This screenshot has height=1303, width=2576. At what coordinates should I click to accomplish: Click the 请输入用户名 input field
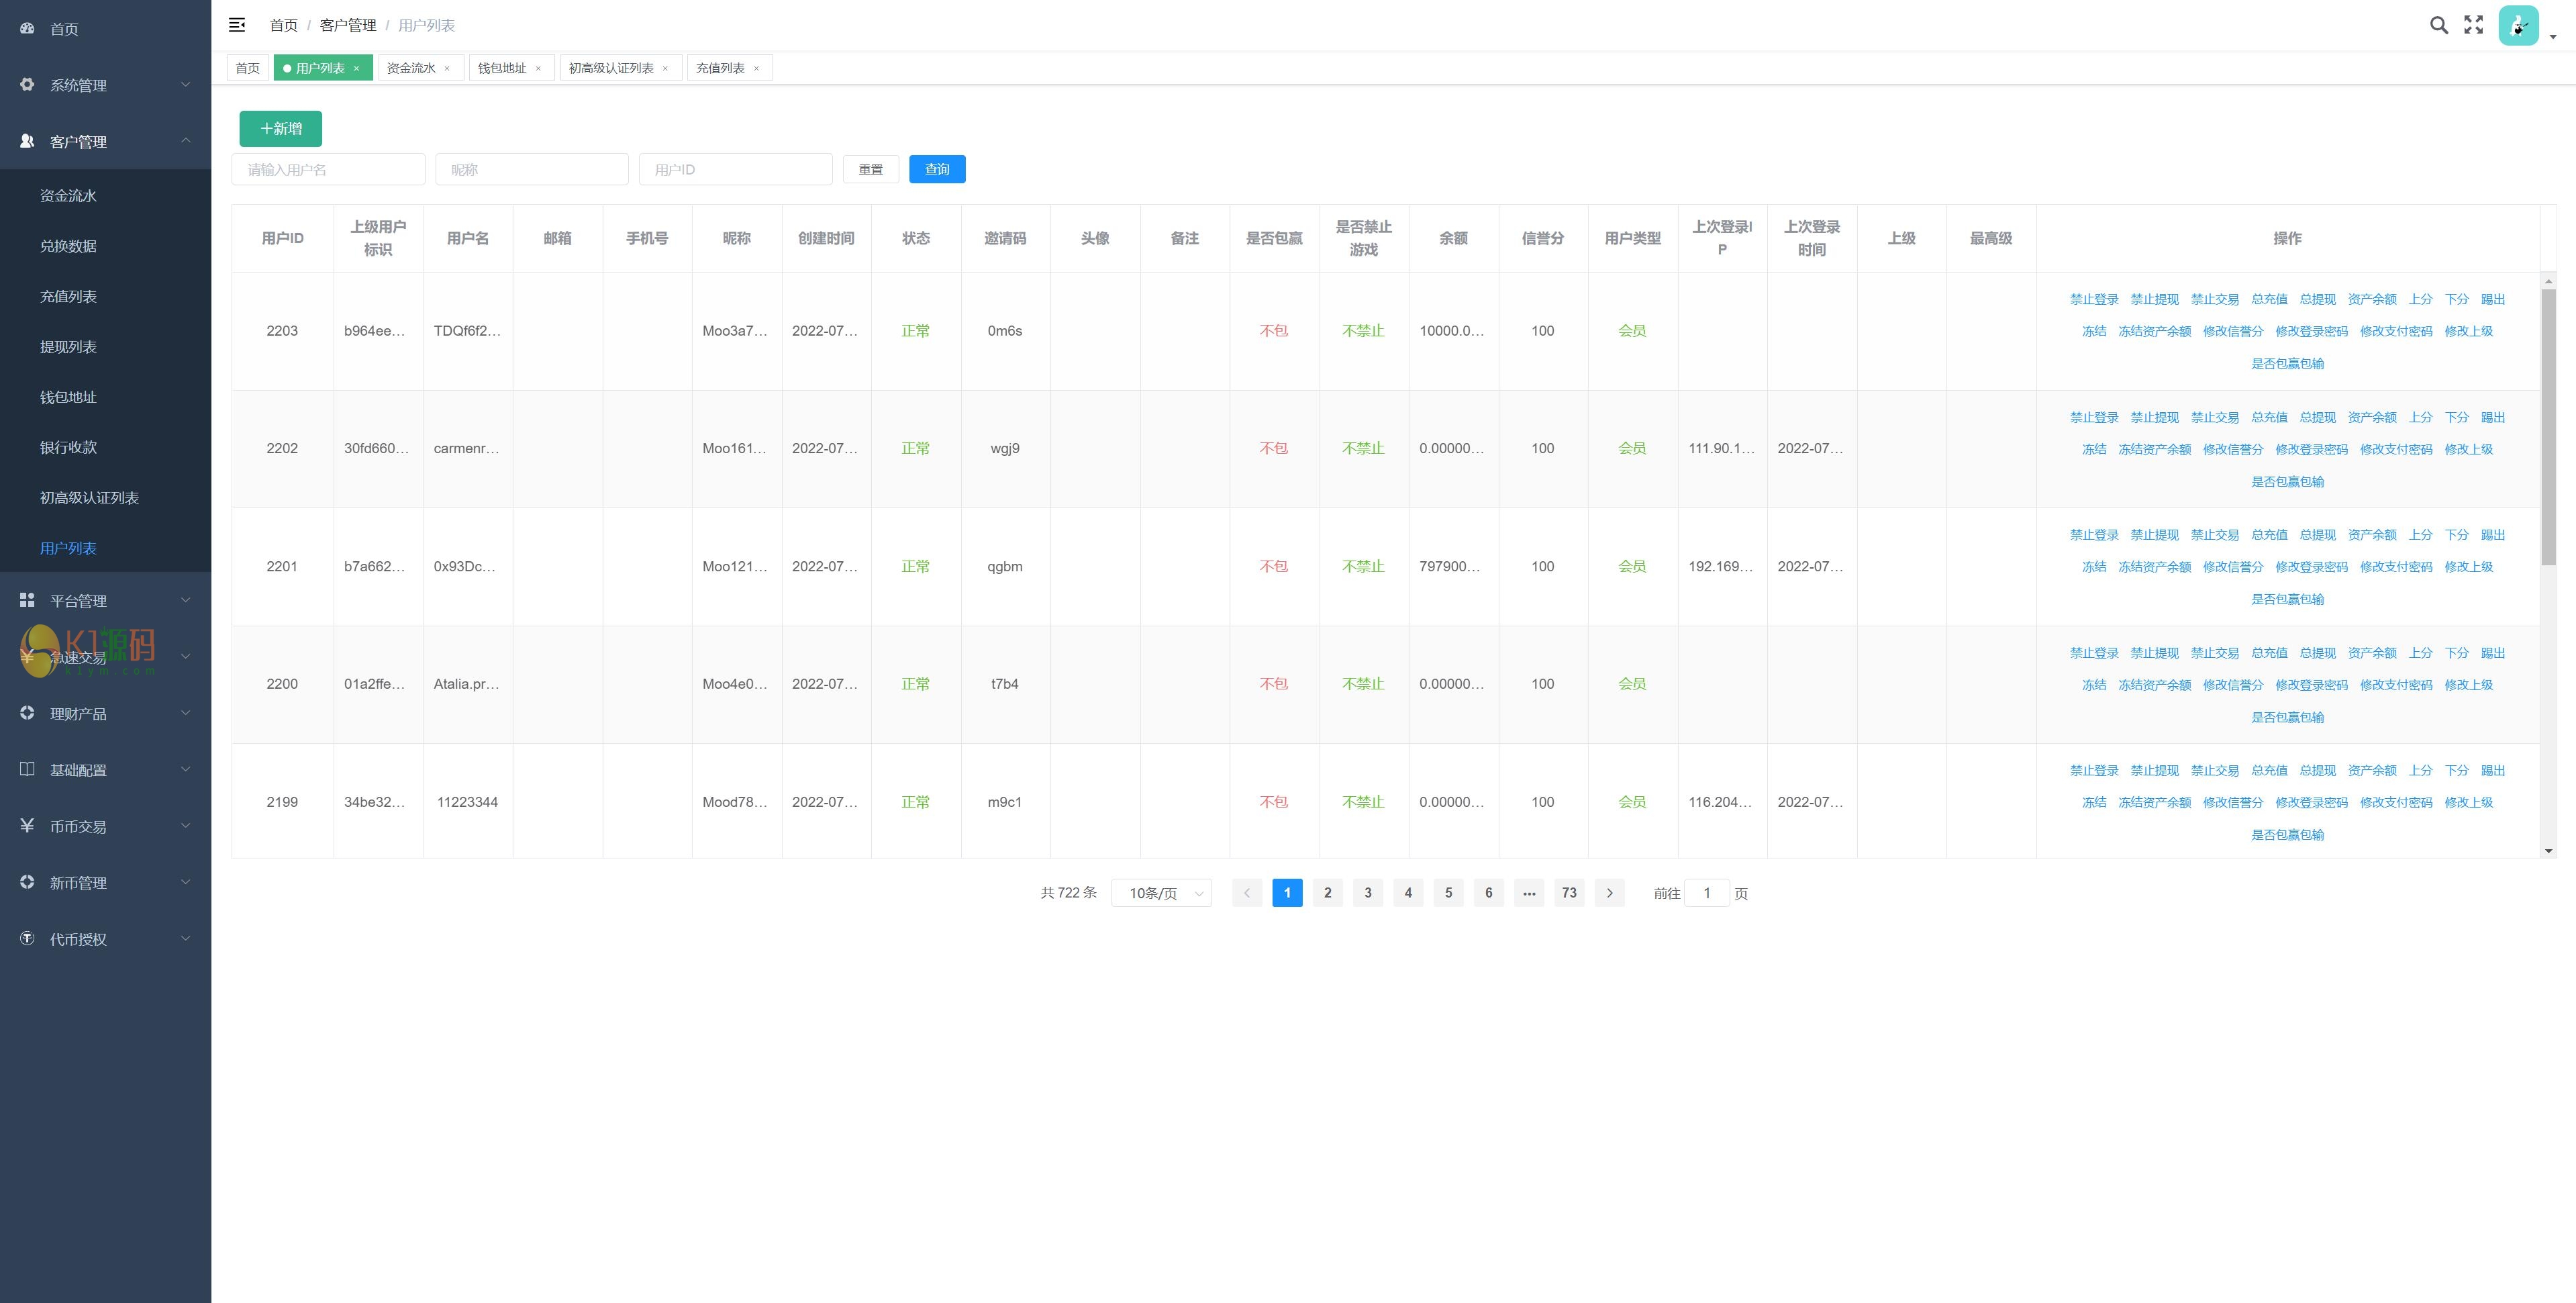click(328, 169)
